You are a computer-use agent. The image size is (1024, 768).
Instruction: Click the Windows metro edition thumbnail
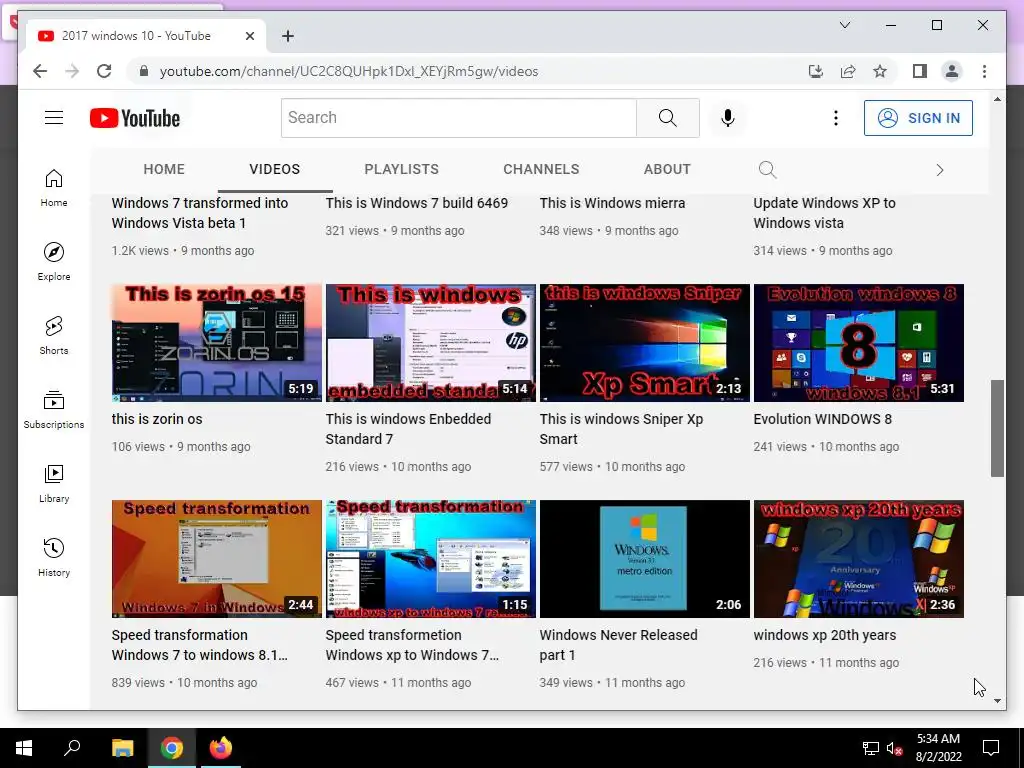point(645,559)
